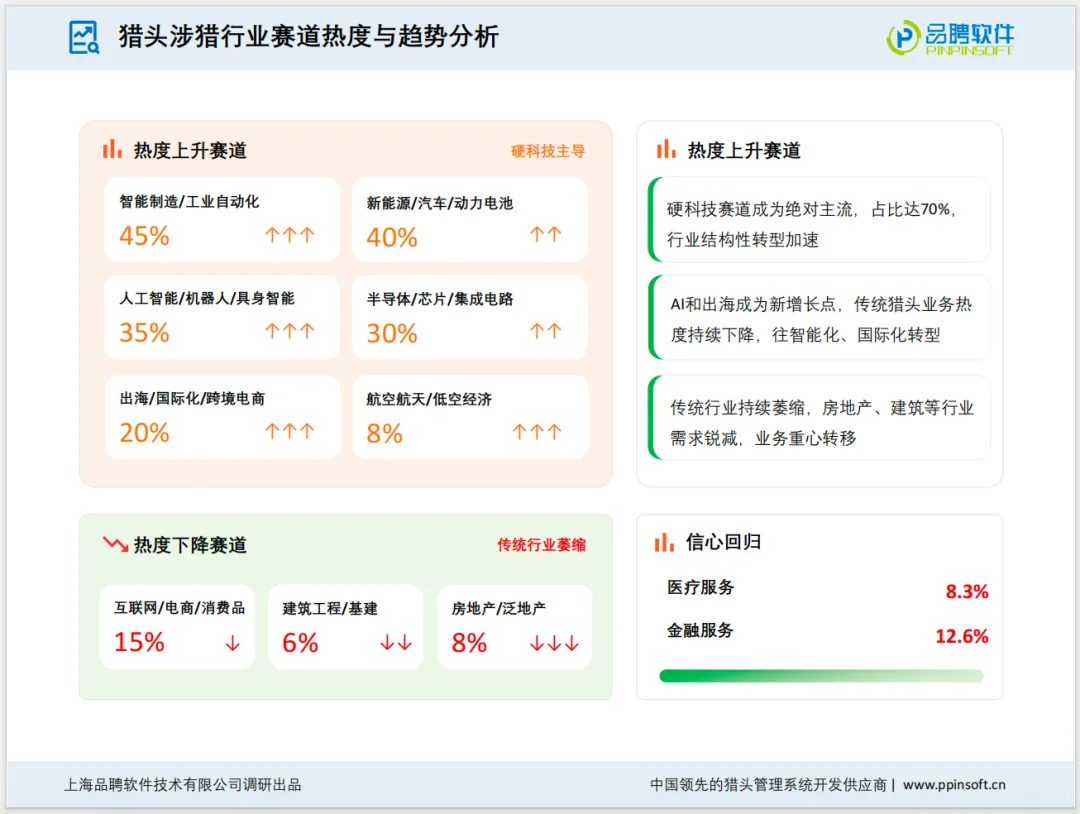Click the triple up arrows on 出海/国际化/跨境电商 card
Viewport: 1080px width, 814px height.
coord(290,431)
